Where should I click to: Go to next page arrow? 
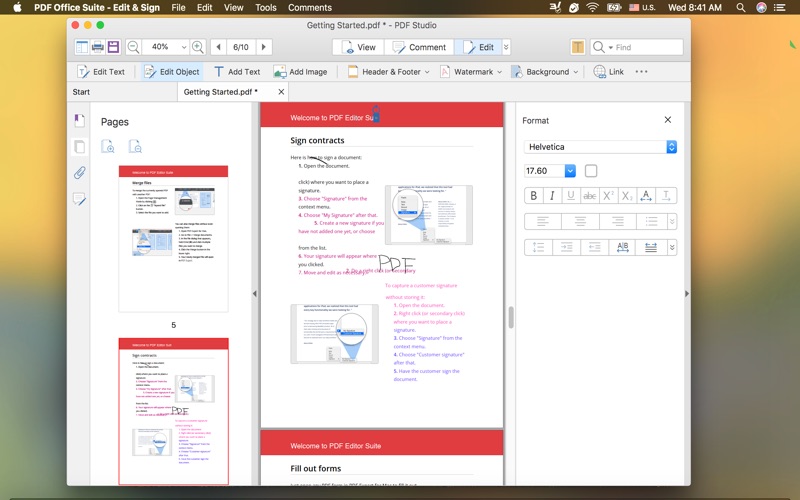pyautogui.click(x=264, y=47)
